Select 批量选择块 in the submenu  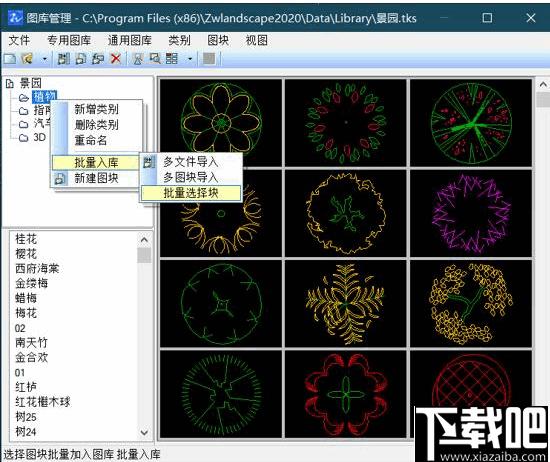(x=191, y=193)
